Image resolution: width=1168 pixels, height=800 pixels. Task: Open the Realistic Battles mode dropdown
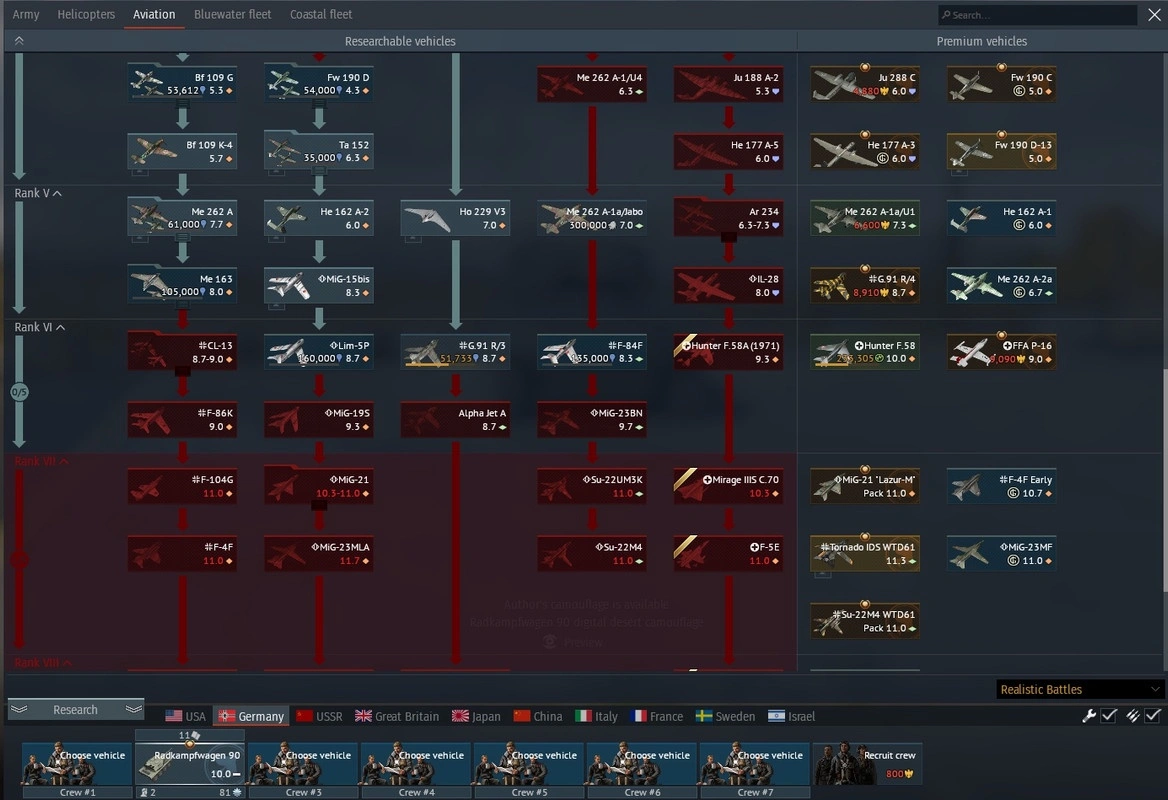tap(1081, 689)
